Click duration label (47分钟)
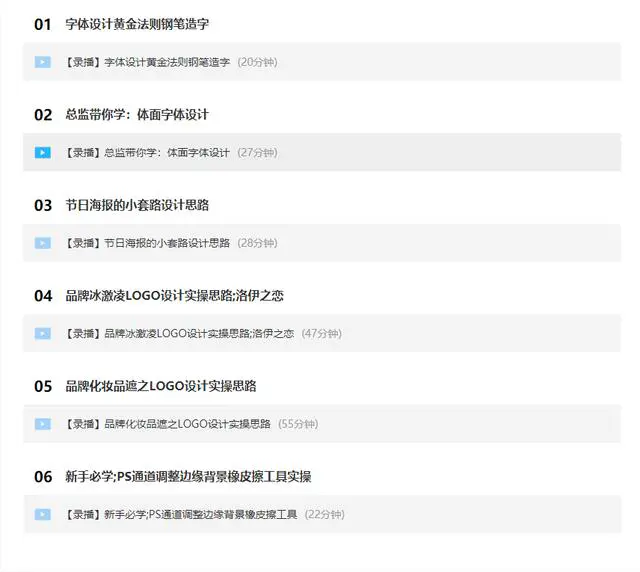This screenshot has height=572, width=640. click(x=322, y=334)
